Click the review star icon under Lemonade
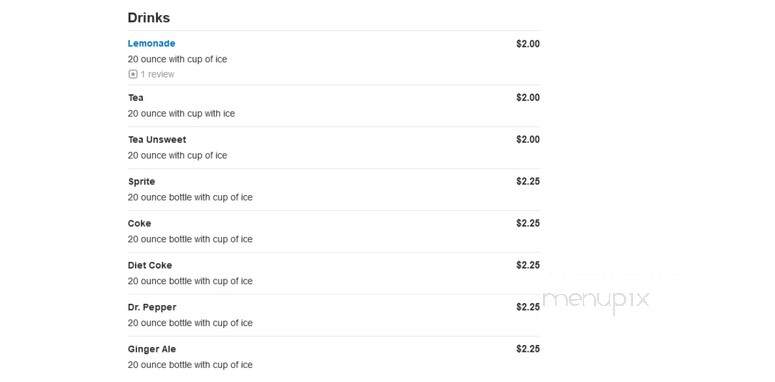Image resolution: width=775 pixels, height=382 pixels. point(132,74)
